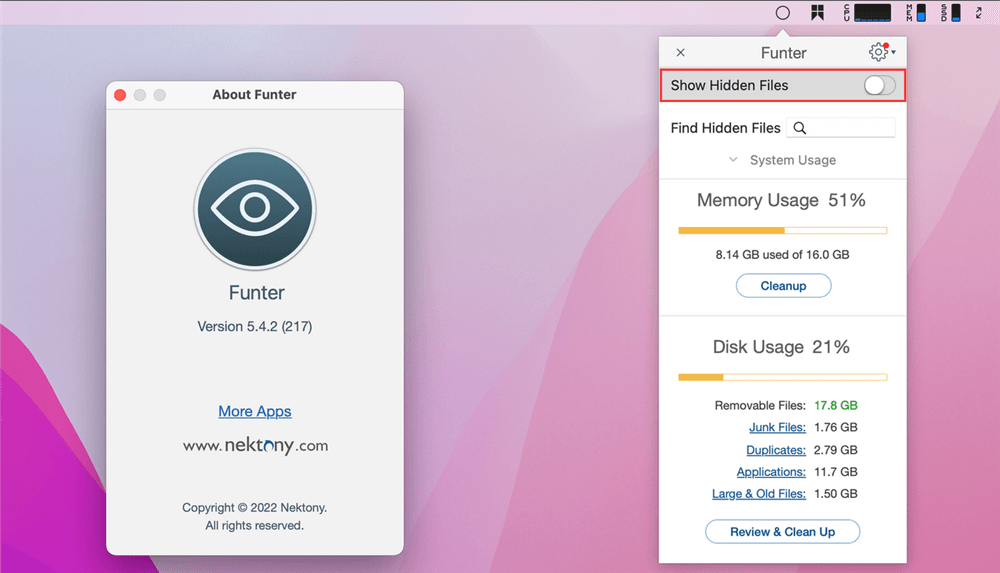This screenshot has width=1000, height=573.
Task: Enable the Show Hidden Files switch
Action: (879, 86)
